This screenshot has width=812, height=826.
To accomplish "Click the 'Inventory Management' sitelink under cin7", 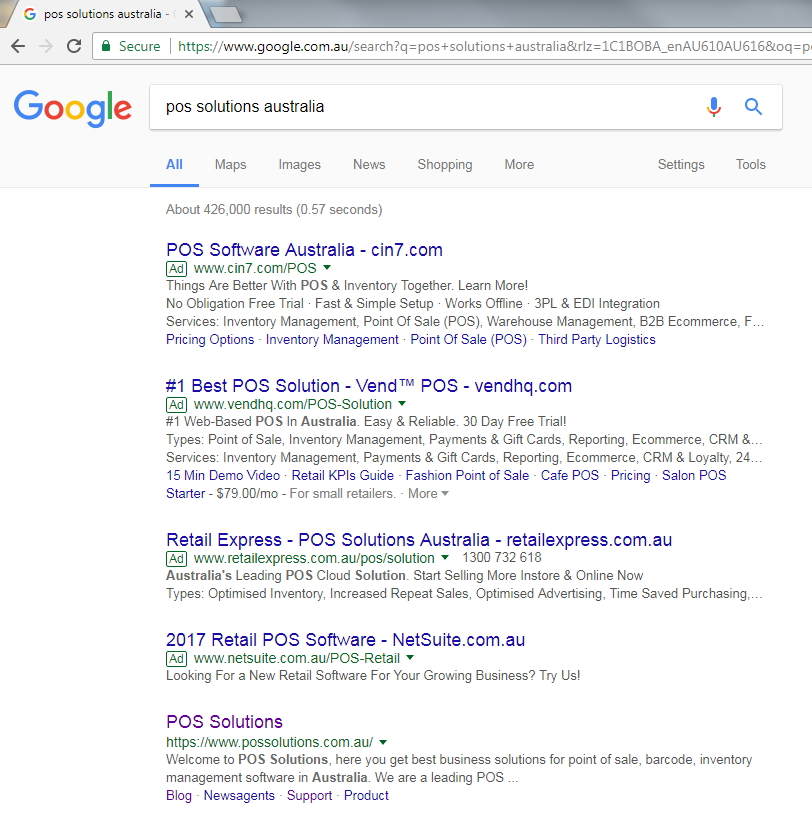I will pyautogui.click(x=332, y=339).
